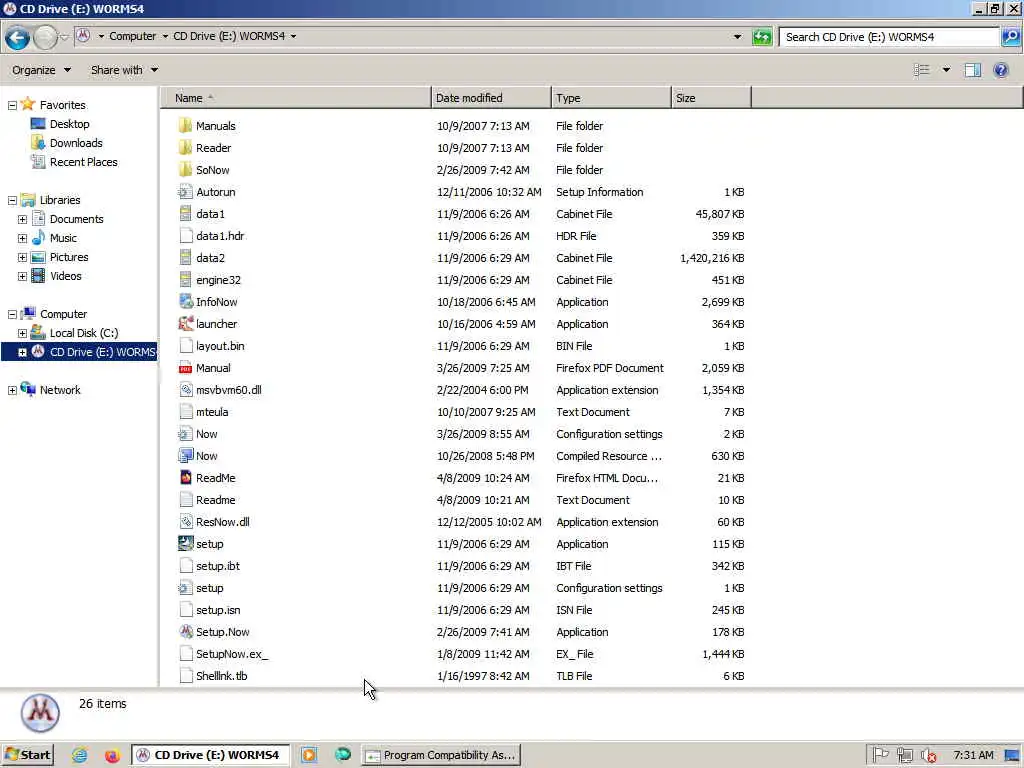The height and width of the screenshot is (768, 1024).
Task: Select the Manuals folder icon
Action: pyautogui.click(x=185, y=125)
